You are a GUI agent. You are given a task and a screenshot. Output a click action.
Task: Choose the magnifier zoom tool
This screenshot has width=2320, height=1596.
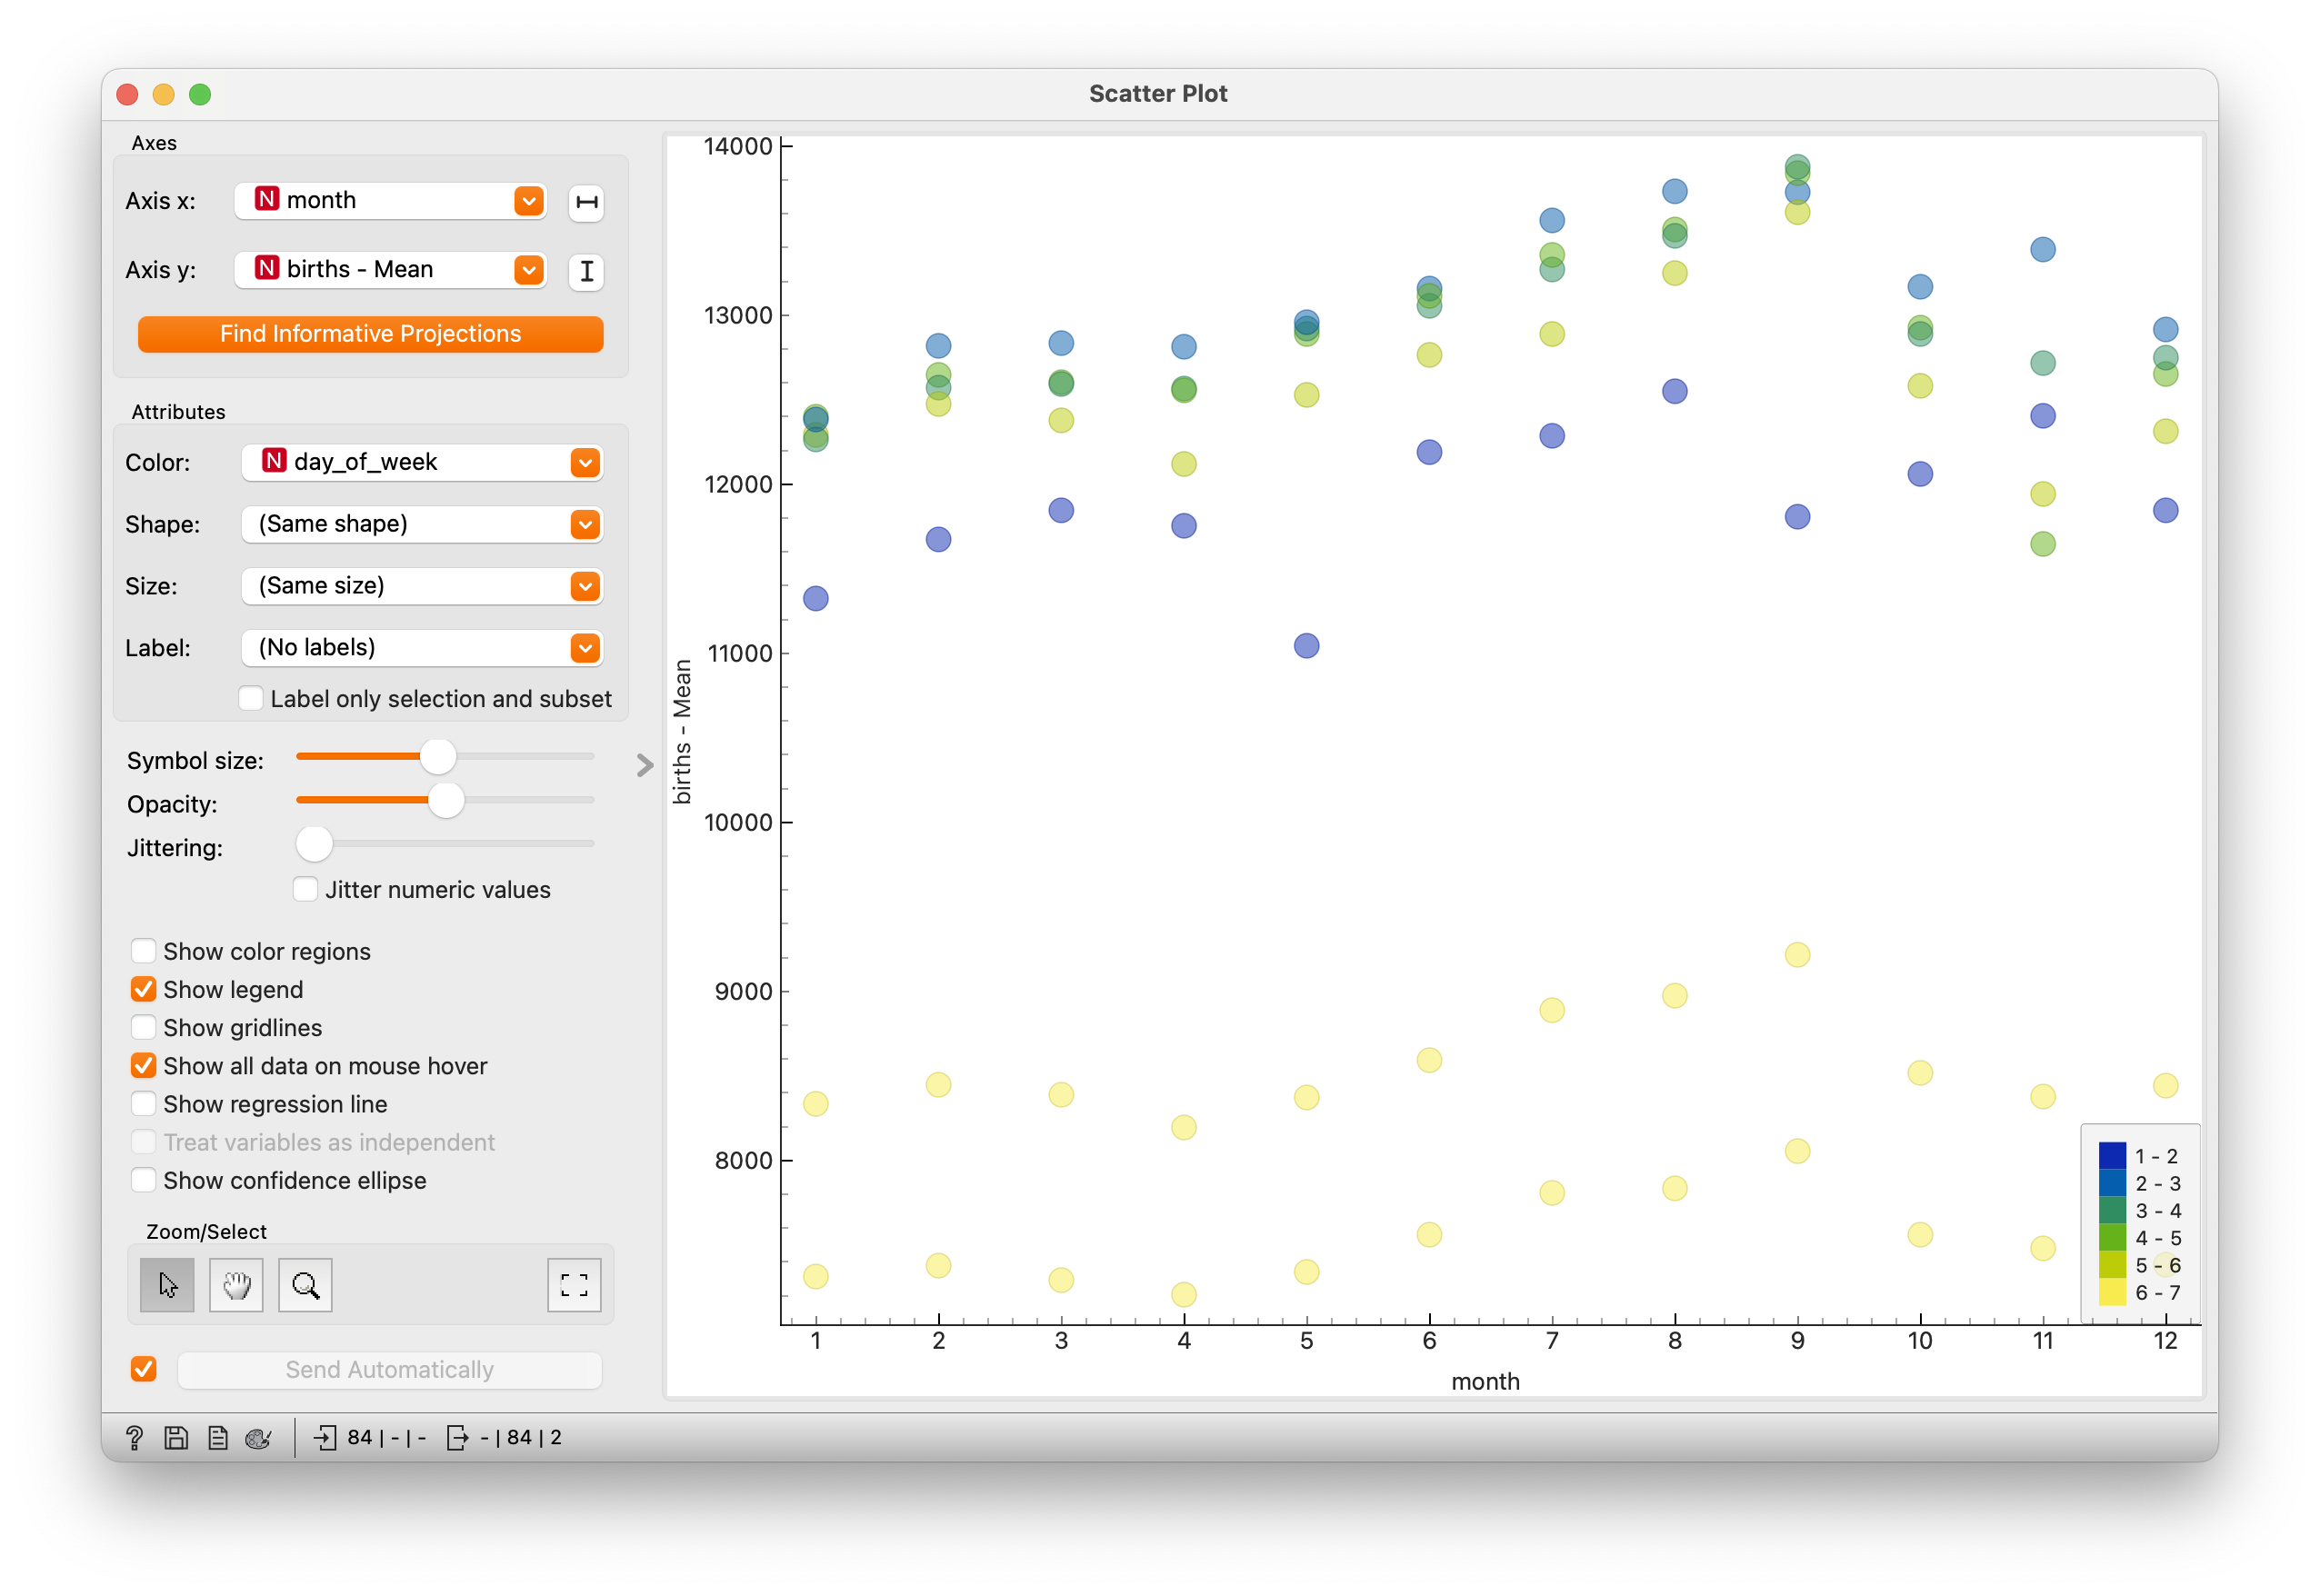(x=305, y=1285)
